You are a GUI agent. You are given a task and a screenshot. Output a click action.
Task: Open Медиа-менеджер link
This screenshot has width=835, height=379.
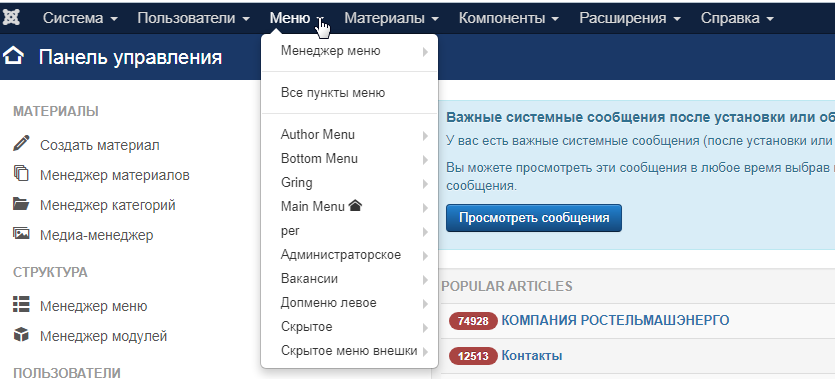point(96,235)
